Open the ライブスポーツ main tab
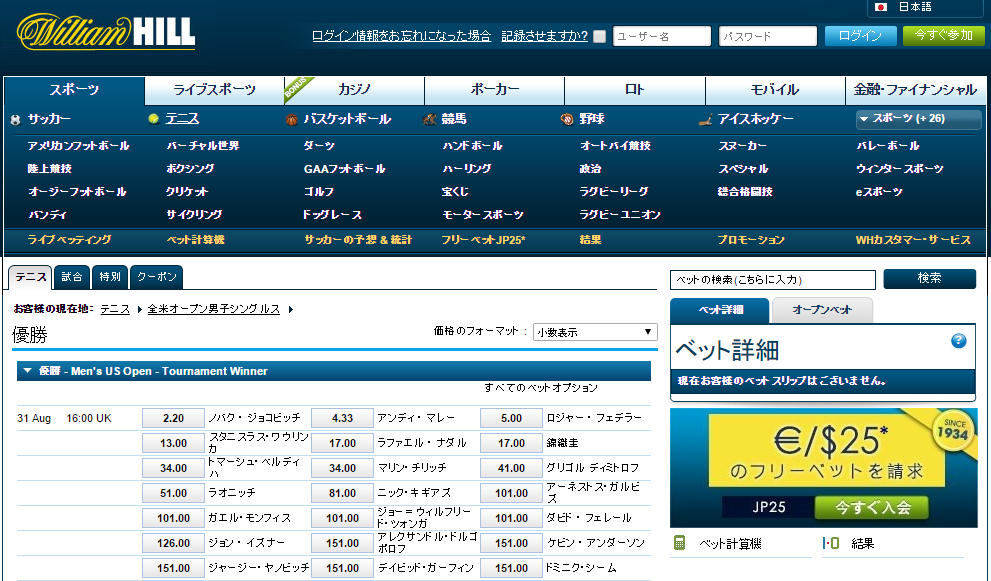This screenshot has height=581, width=991. pos(214,90)
